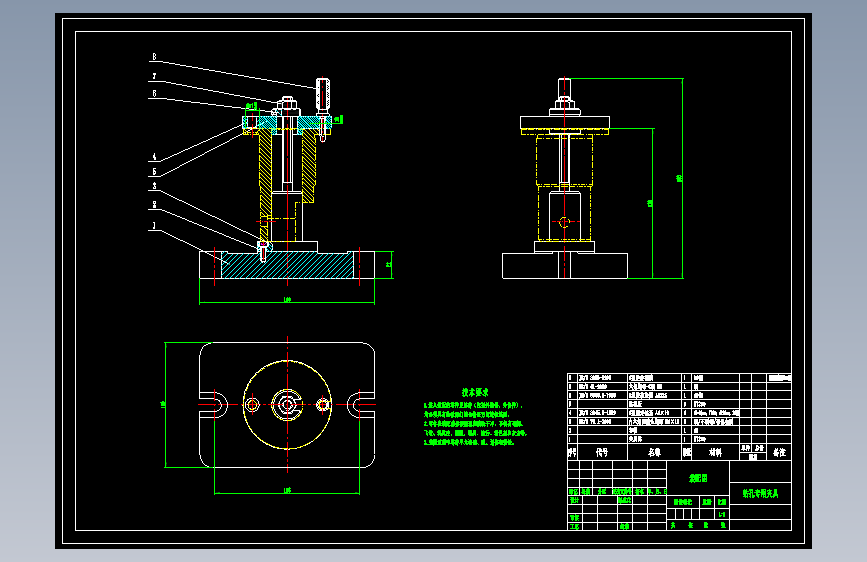Click the tall vertical green dimension in side view
Image resolution: width=867 pixels, height=562 pixels.
click(681, 178)
